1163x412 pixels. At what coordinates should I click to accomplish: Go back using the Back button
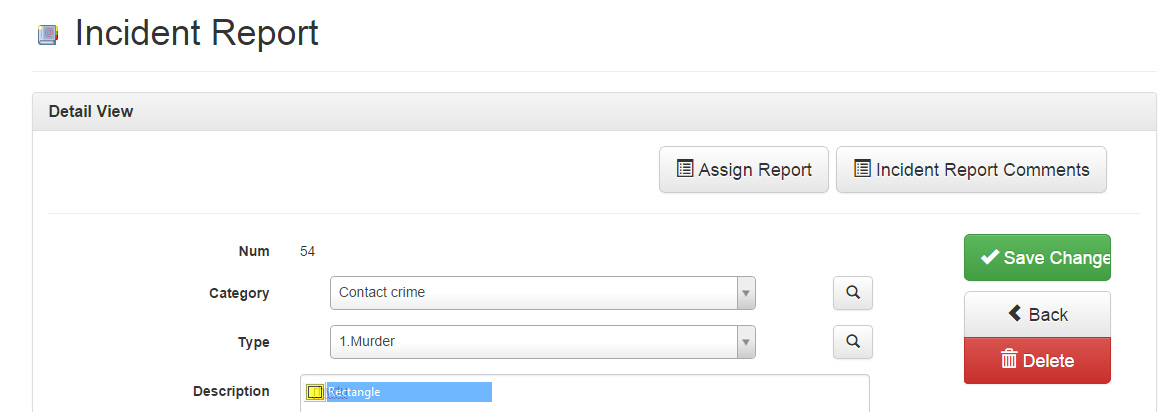(x=1037, y=314)
